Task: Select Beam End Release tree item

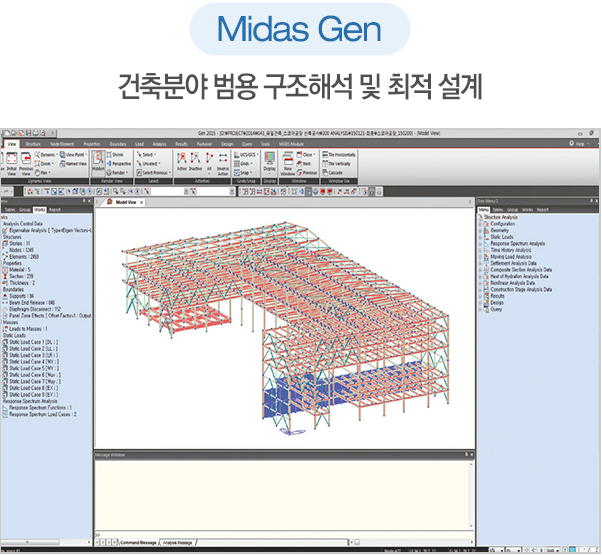Action: tap(29, 303)
